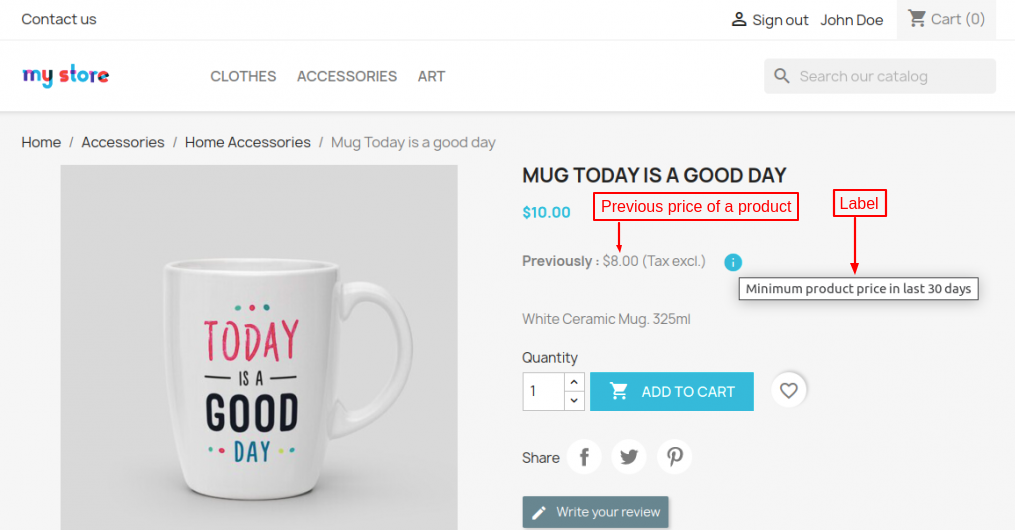This screenshot has width=1015, height=530.
Task: Click the my store logo
Action: pyautogui.click(x=66, y=76)
